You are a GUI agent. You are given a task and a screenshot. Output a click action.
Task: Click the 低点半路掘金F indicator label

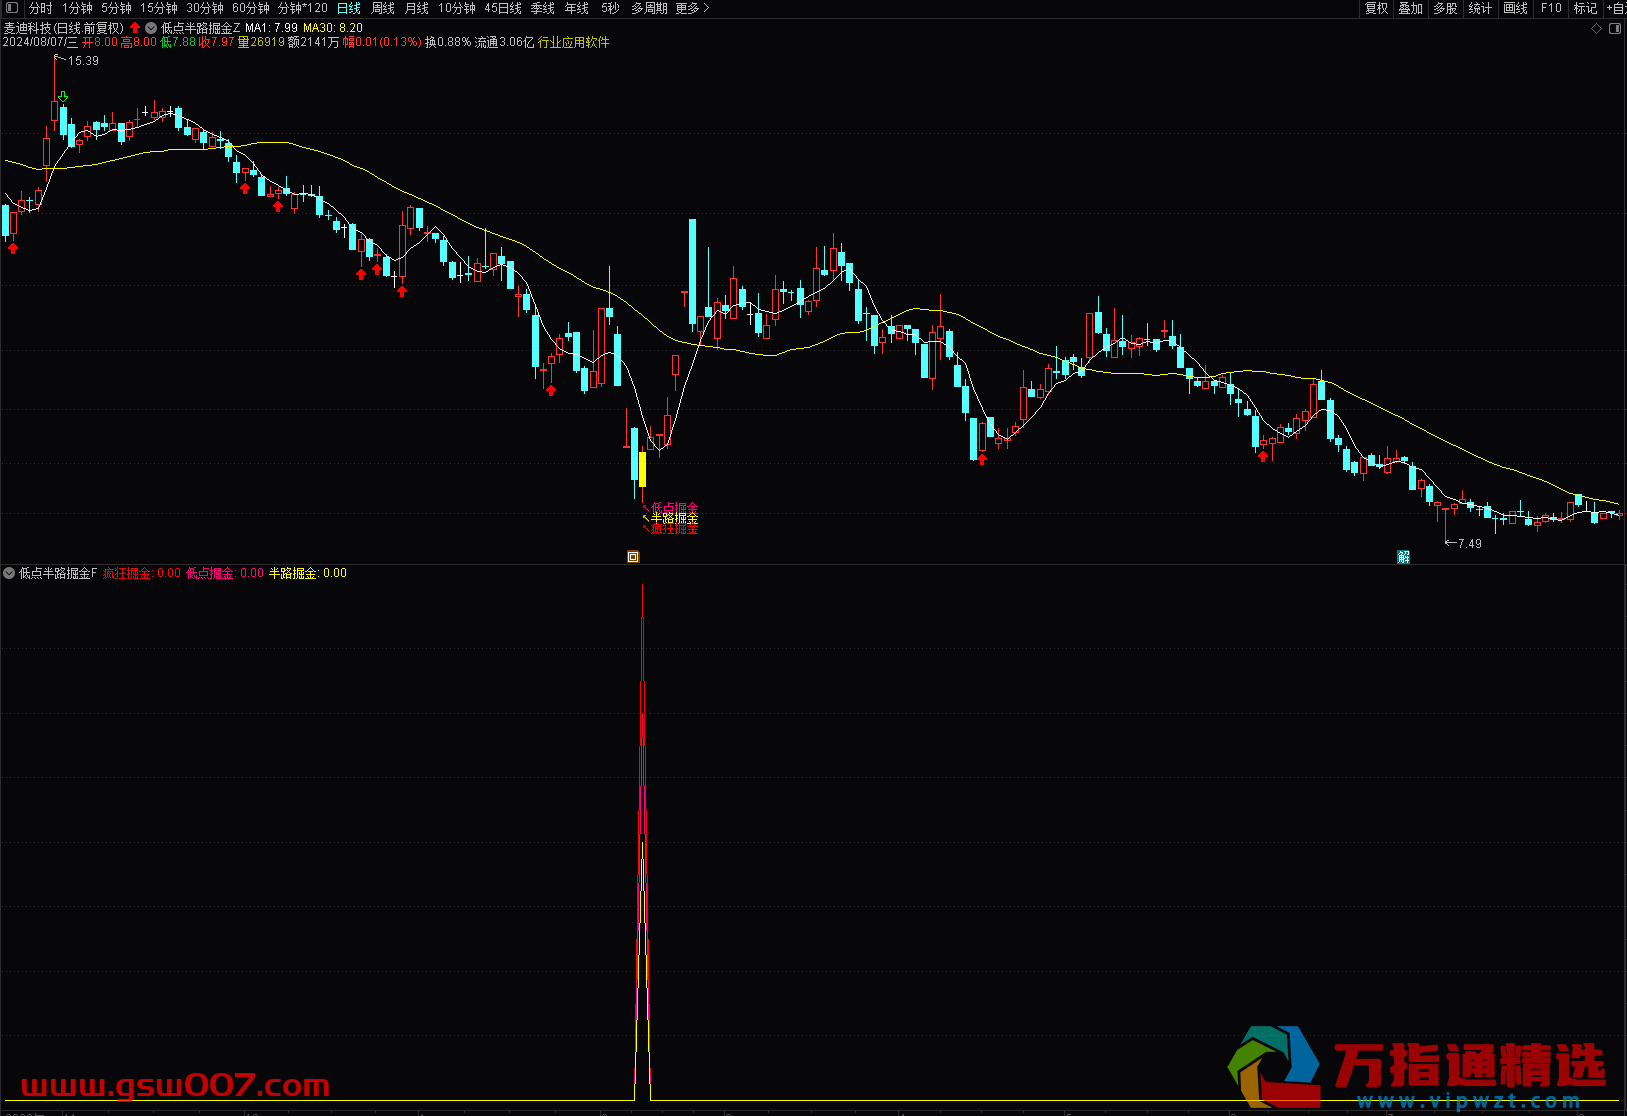tap(58, 573)
